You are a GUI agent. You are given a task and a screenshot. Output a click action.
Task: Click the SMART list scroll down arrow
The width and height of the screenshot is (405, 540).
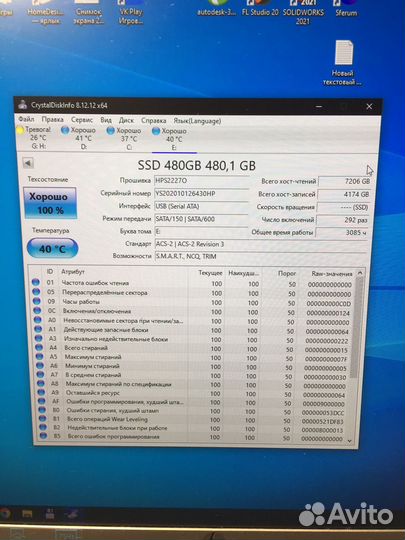point(350,441)
